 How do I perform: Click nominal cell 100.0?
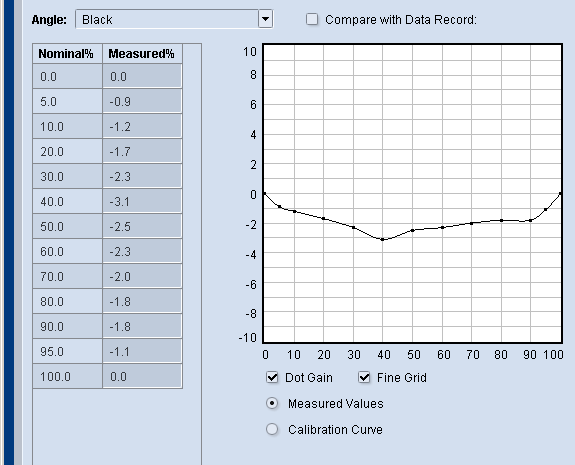[x=67, y=376]
